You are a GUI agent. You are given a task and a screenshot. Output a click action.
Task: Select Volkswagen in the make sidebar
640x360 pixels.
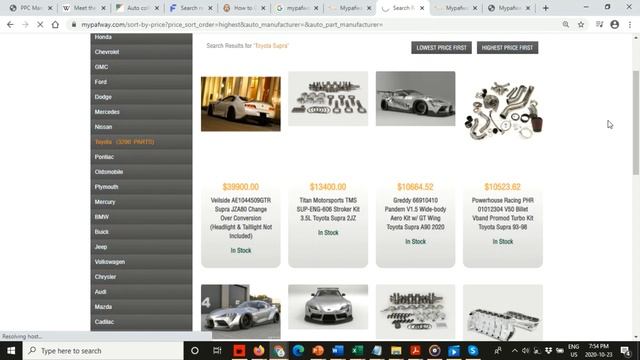coord(141,262)
